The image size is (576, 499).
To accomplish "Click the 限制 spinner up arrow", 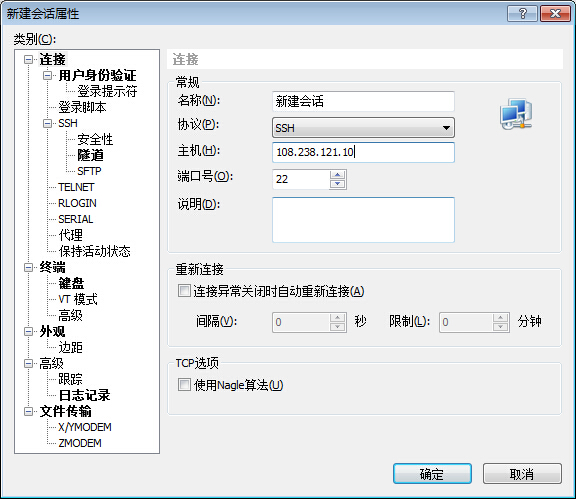I will click(x=500, y=317).
